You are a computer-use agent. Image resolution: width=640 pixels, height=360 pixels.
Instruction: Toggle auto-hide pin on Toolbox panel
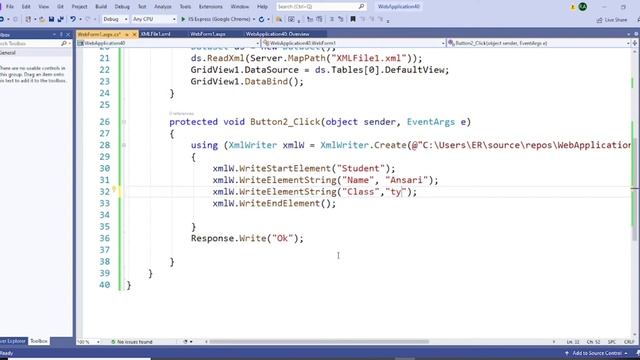click(x=61, y=35)
